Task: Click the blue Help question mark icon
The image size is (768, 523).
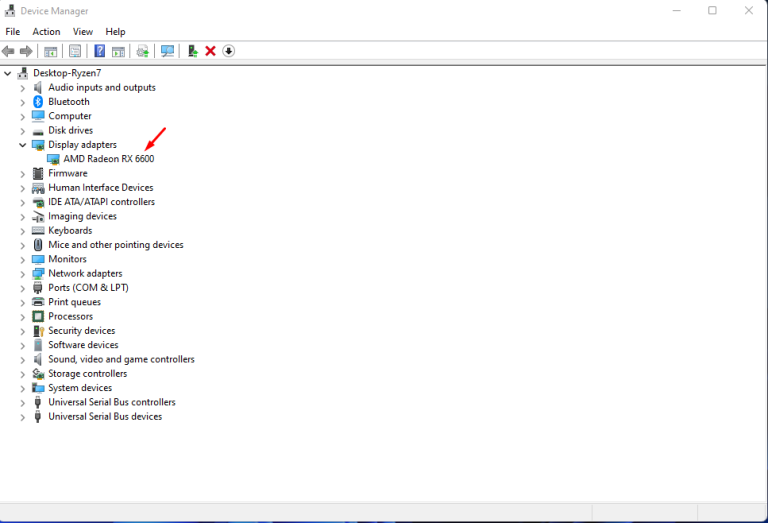Action: point(99,51)
